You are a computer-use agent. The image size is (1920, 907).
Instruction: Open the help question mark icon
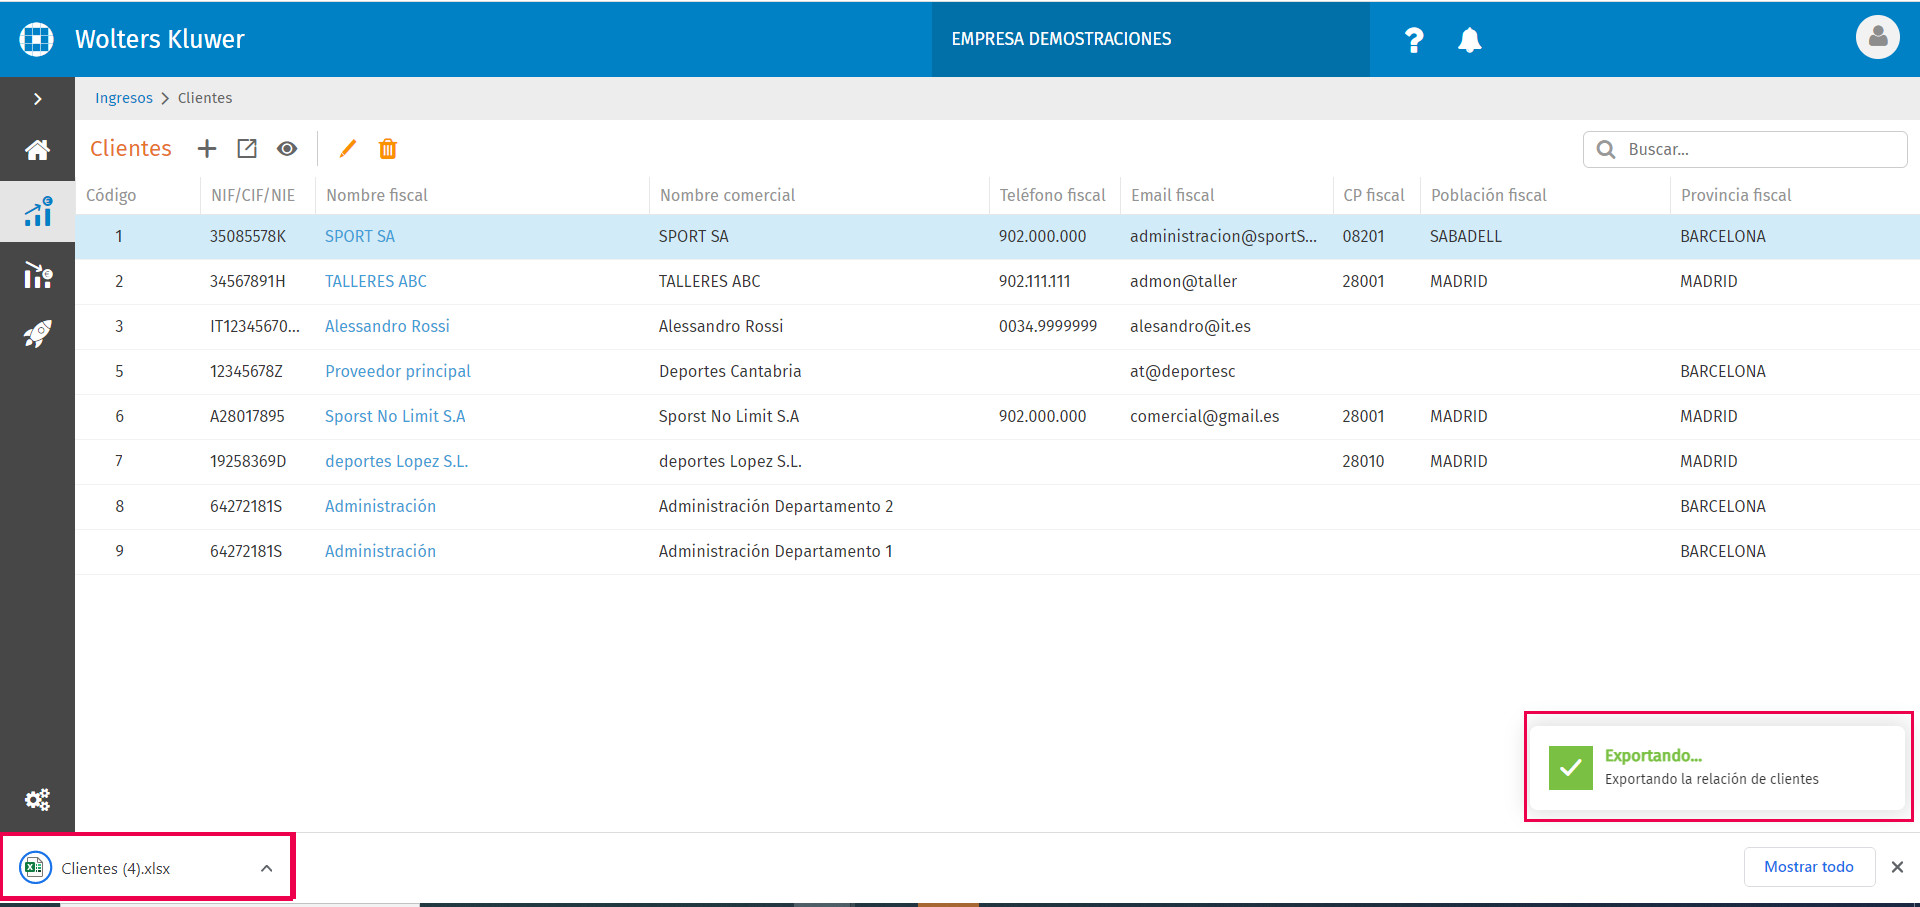click(x=1413, y=40)
